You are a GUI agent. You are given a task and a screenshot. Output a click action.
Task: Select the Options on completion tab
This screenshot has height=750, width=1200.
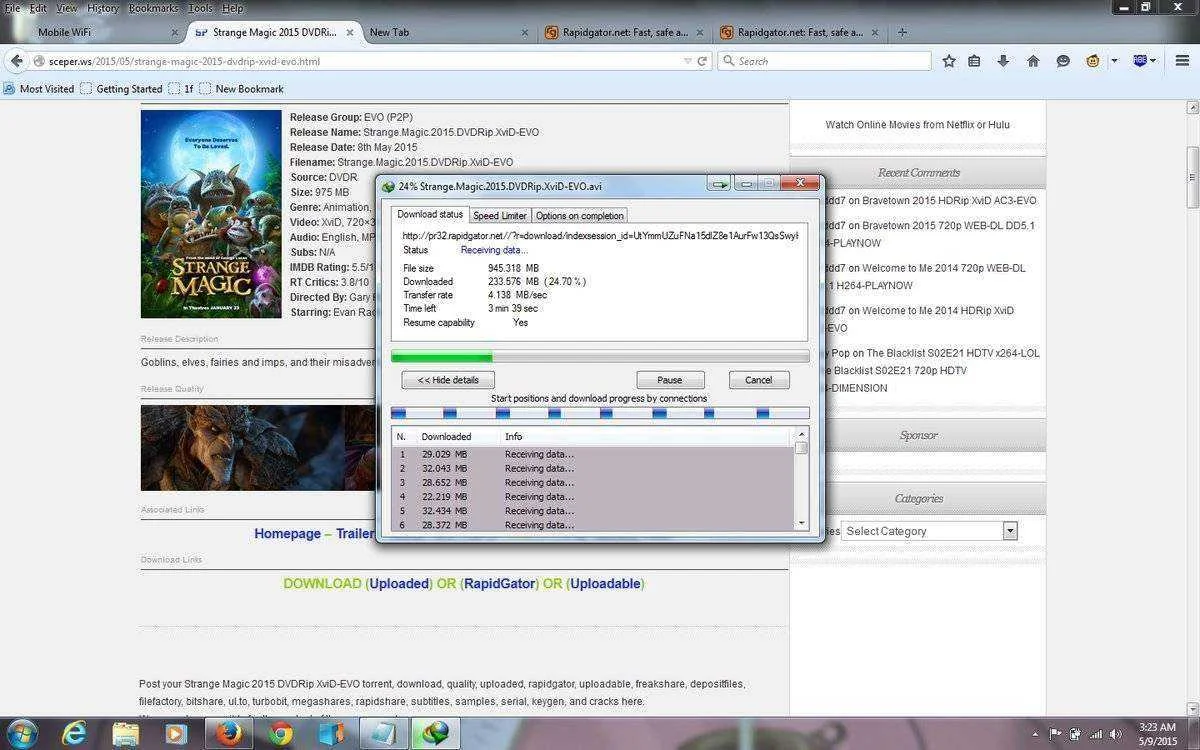click(579, 215)
